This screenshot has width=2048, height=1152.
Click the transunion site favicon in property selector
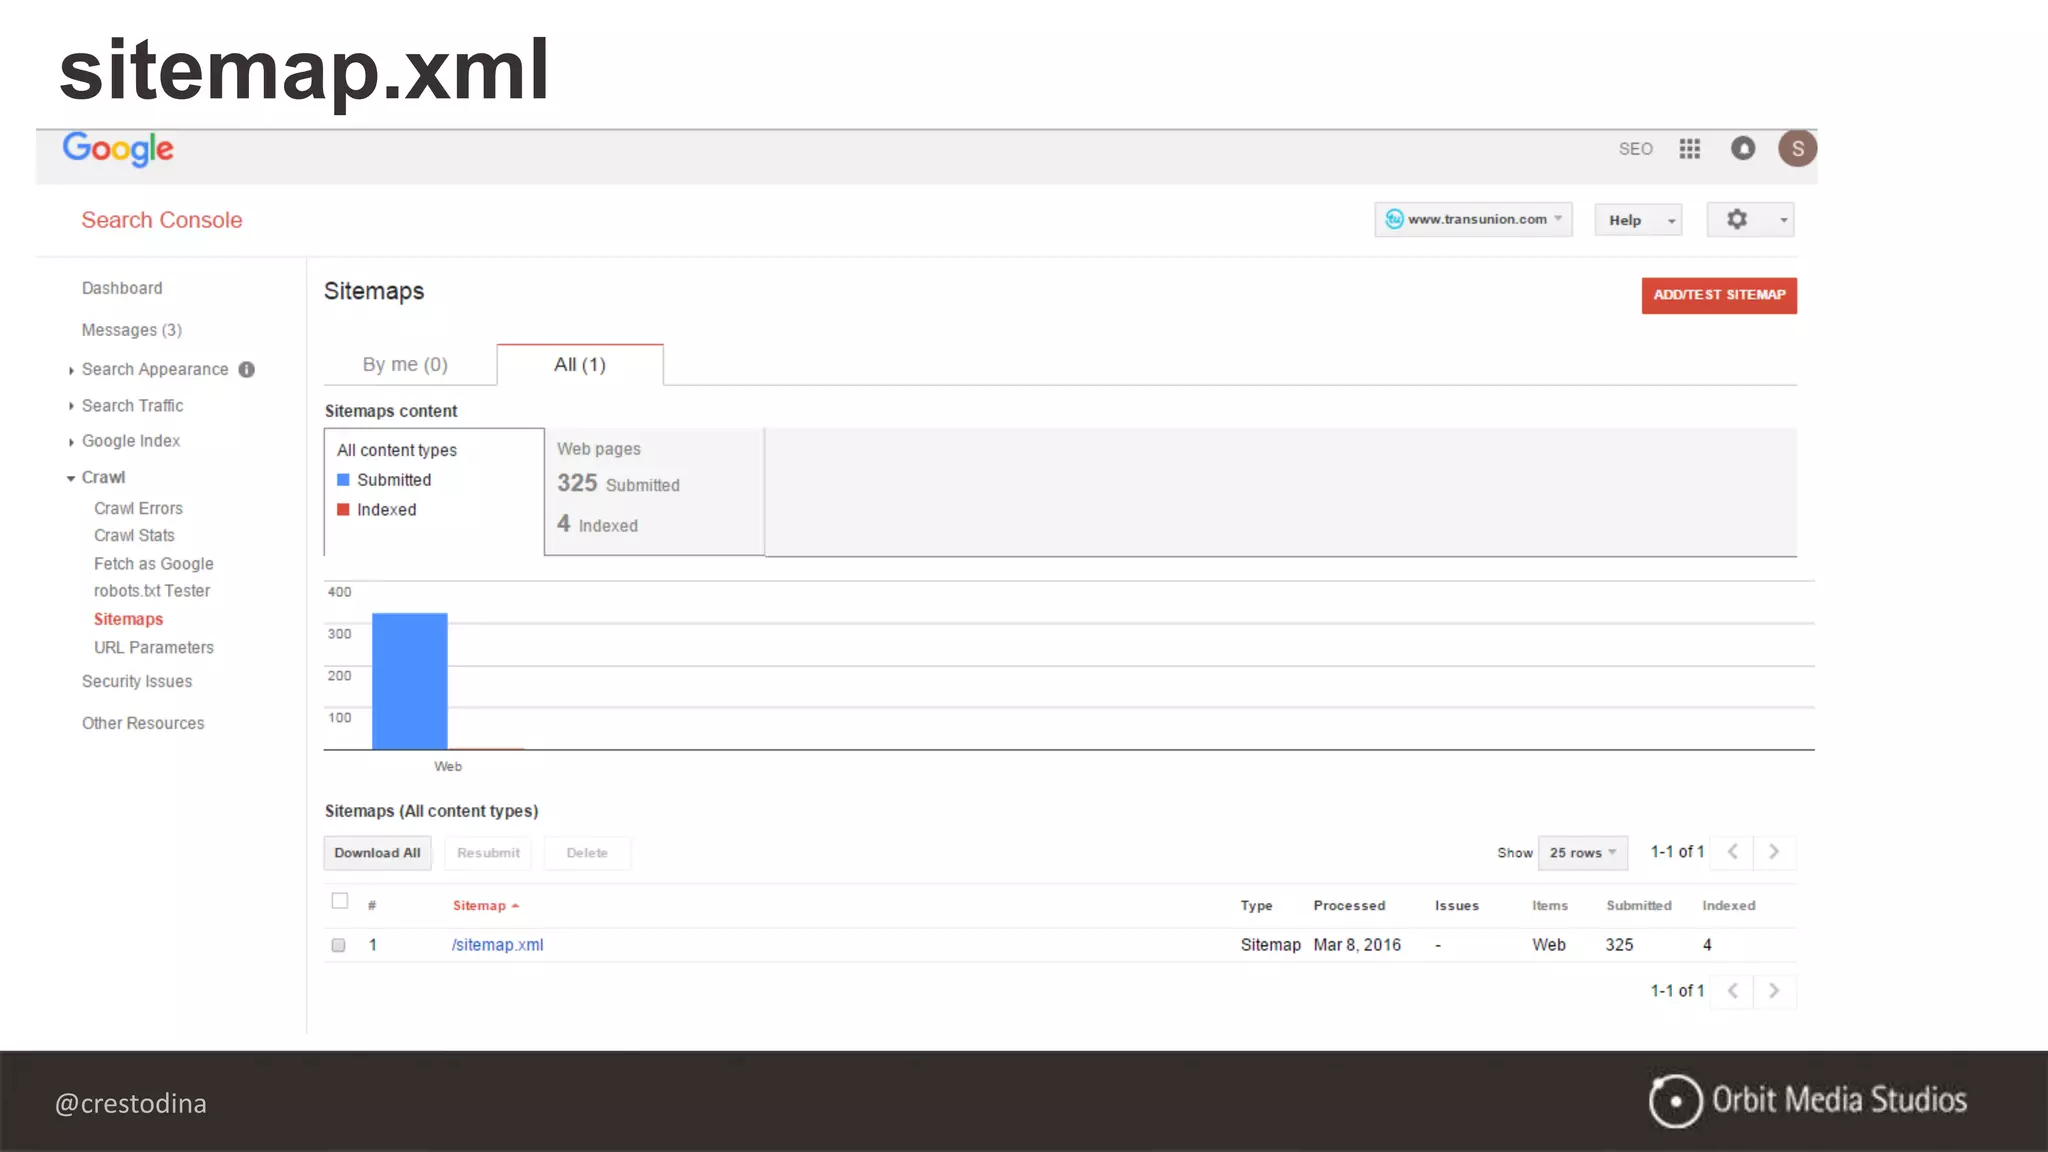tap(1394, 219)
